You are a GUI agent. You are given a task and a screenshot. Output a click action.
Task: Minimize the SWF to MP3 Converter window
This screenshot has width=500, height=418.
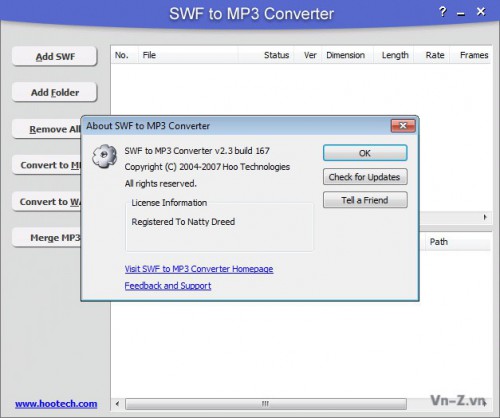point(461,14)
